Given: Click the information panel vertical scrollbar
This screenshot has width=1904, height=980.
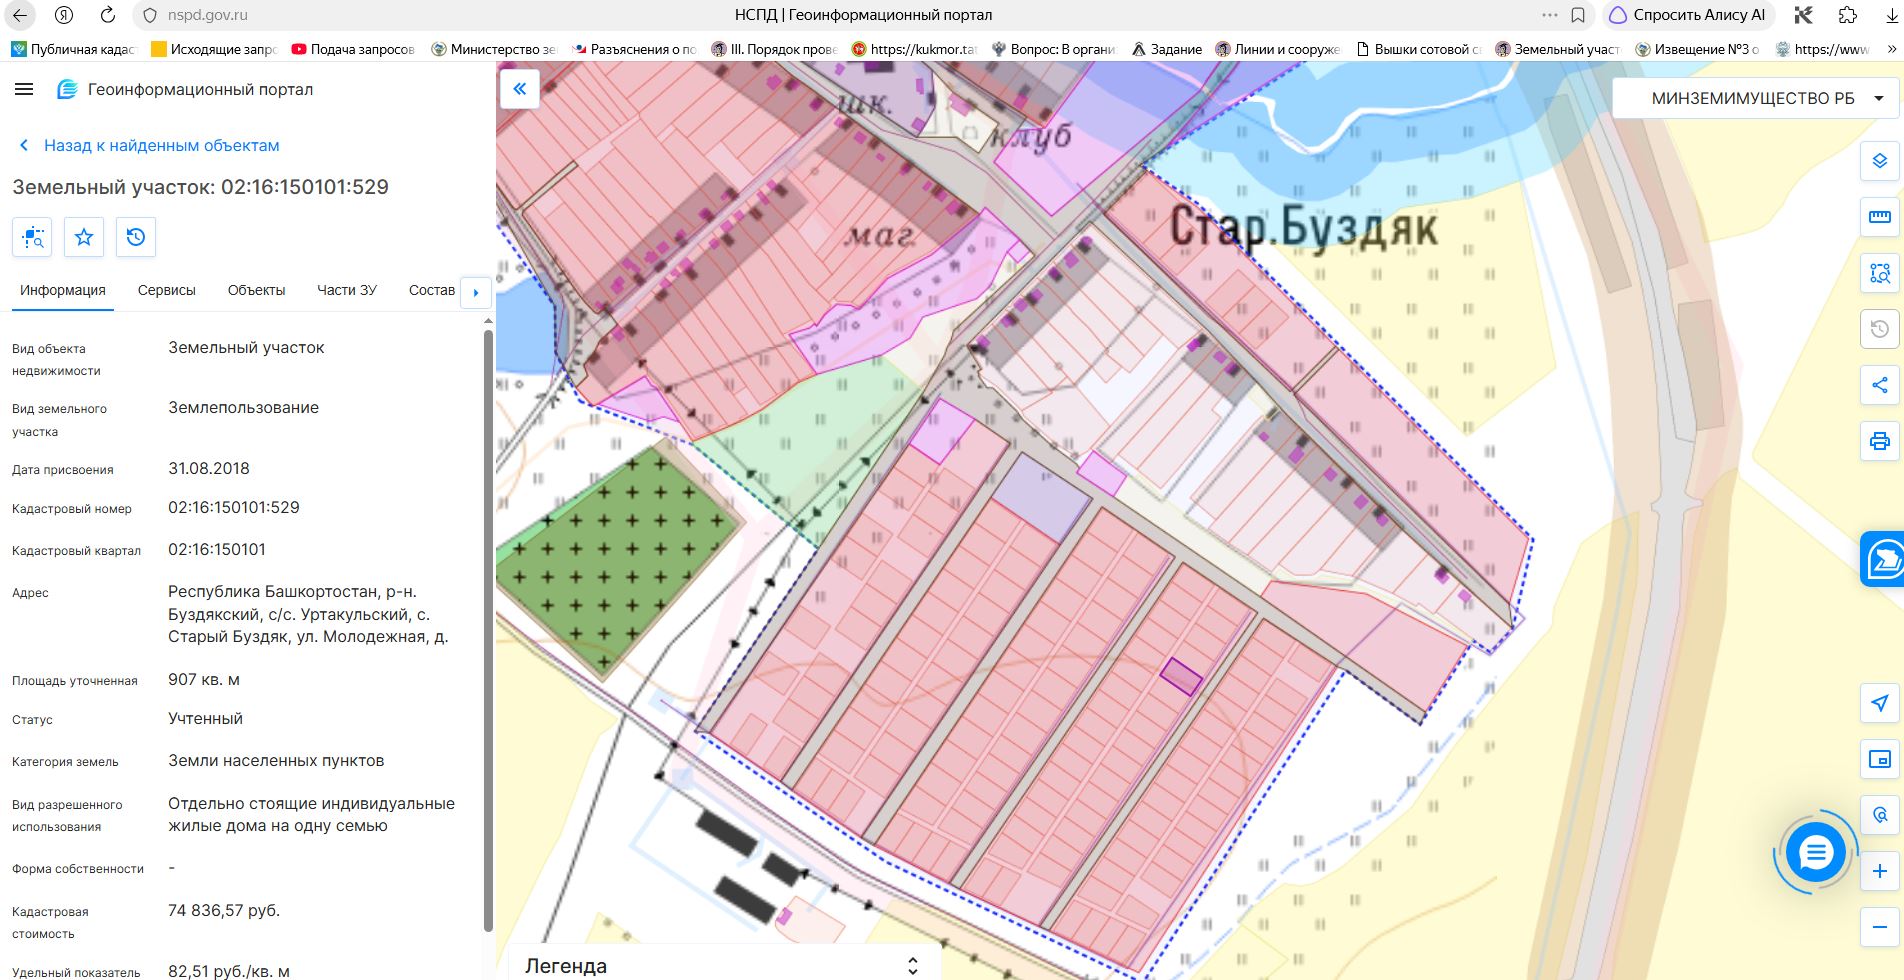Looking at the screenshot, I should pyautogui.click(x=488, y=630).
